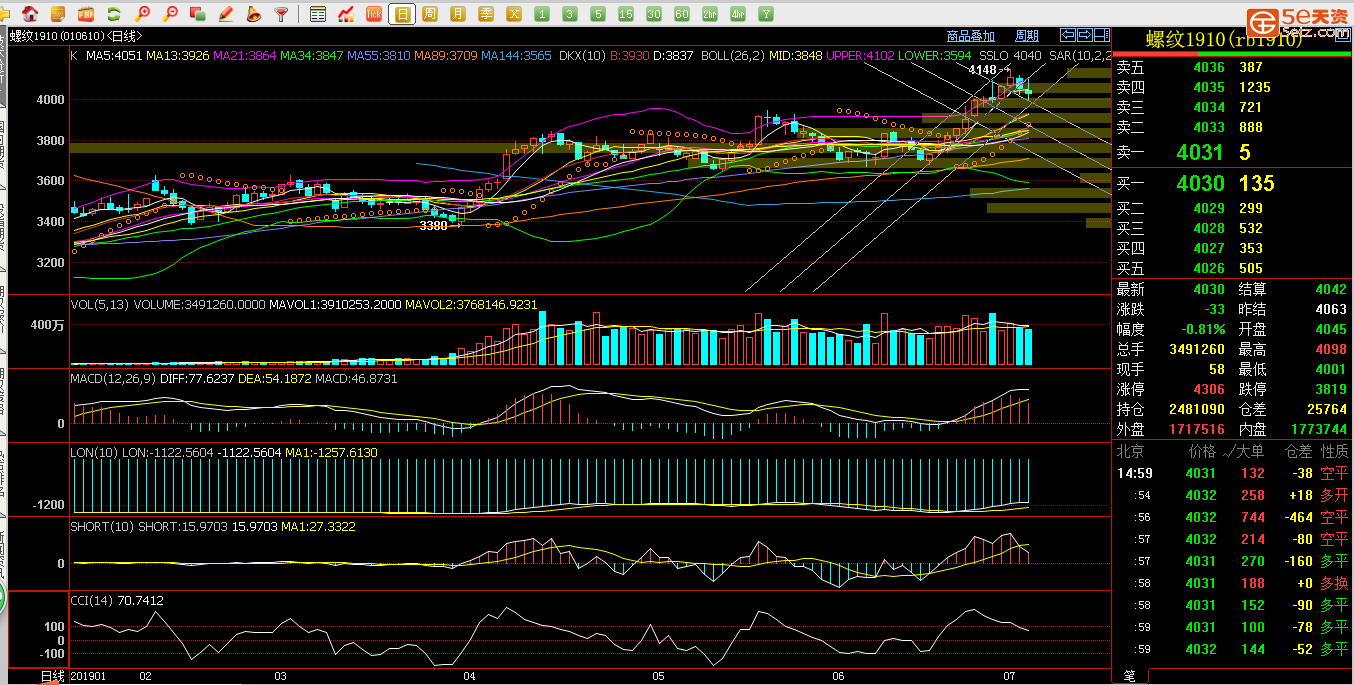
Task: Switch to the 1-minute period button
Action: pos(542,14)
